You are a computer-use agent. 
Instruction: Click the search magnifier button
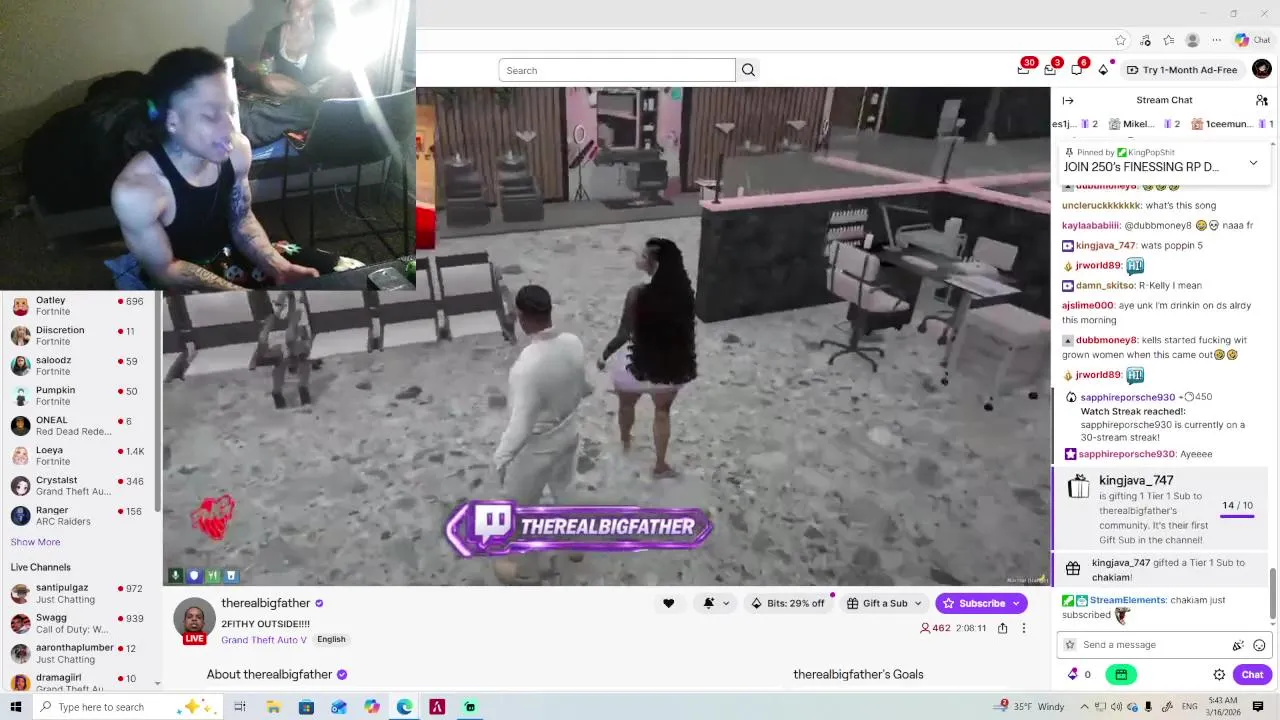pyautogui.click(x=748, y=70)
